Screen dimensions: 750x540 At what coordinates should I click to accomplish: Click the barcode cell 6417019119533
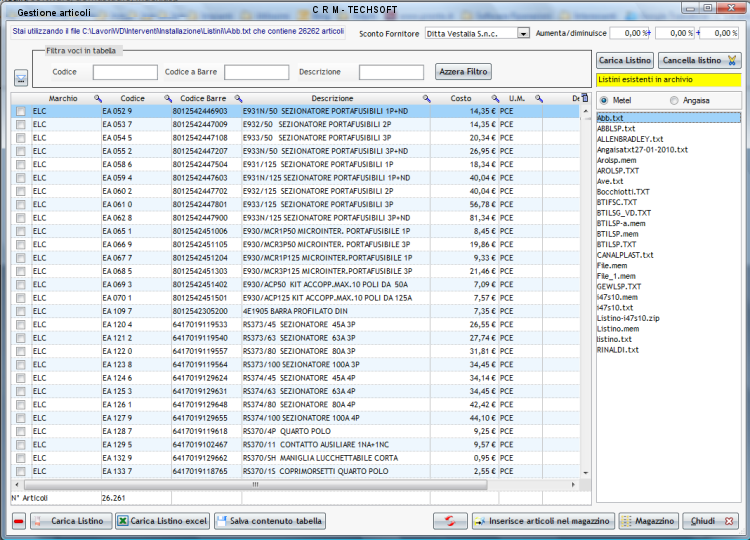coord(206,325)
